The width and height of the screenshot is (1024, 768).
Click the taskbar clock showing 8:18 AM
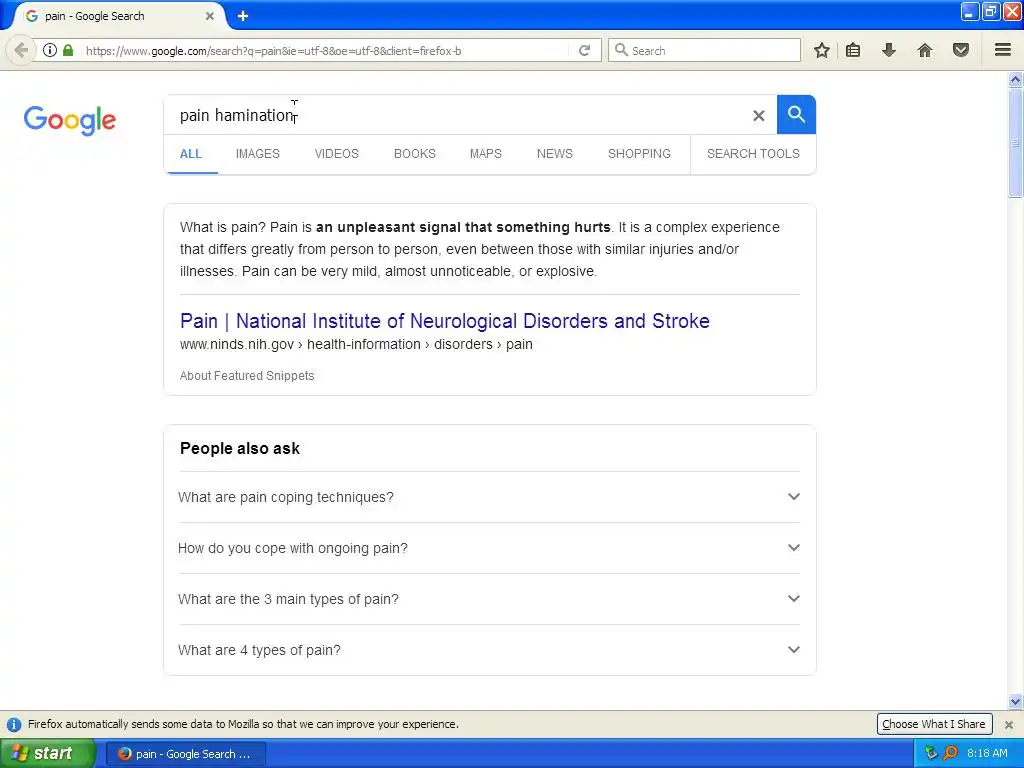987,753
